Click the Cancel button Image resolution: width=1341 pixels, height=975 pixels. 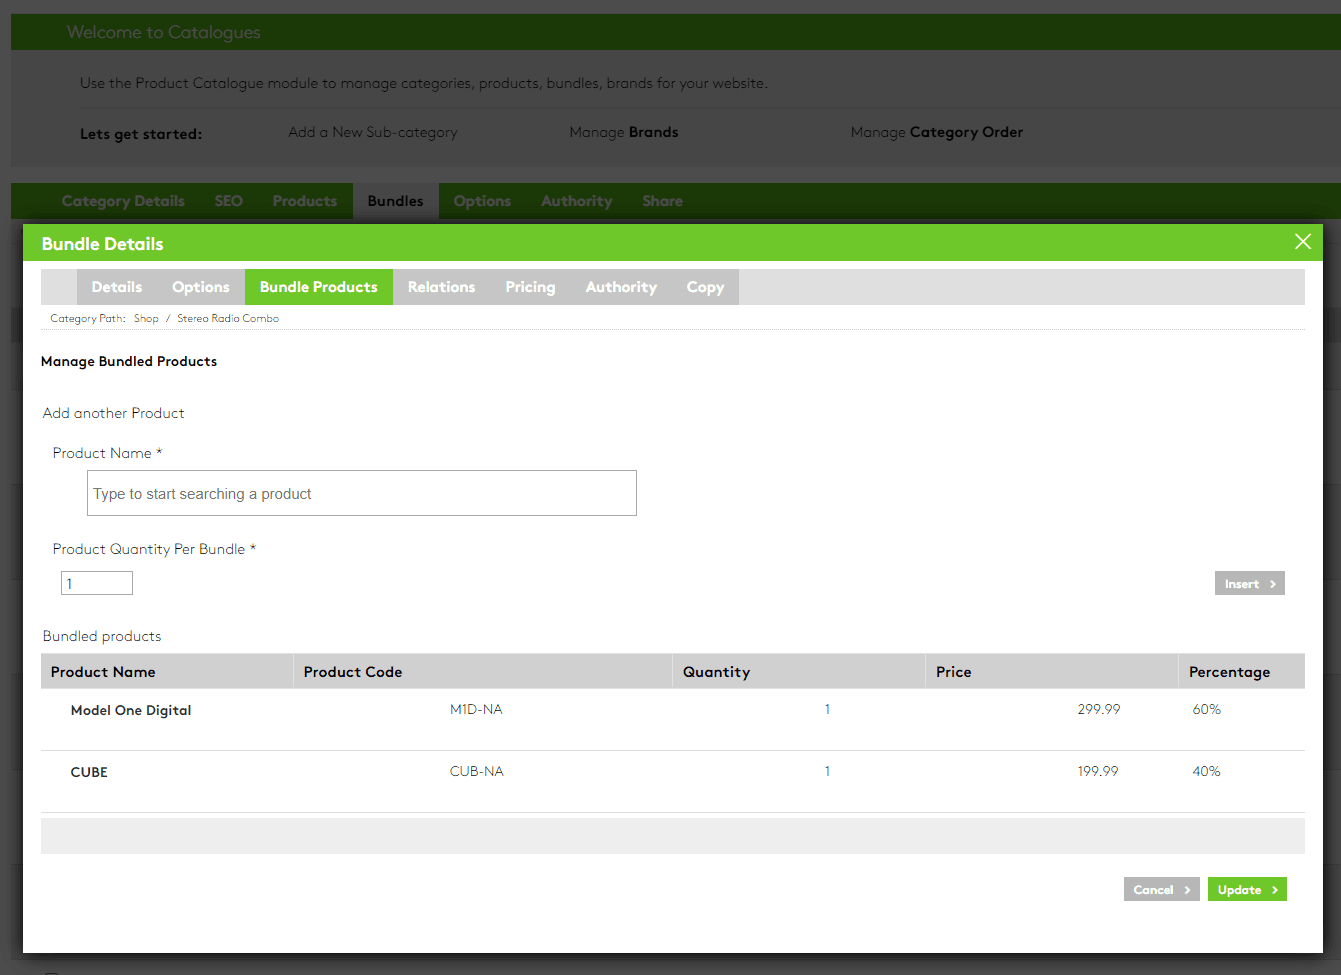click(x=1161, y=889)
